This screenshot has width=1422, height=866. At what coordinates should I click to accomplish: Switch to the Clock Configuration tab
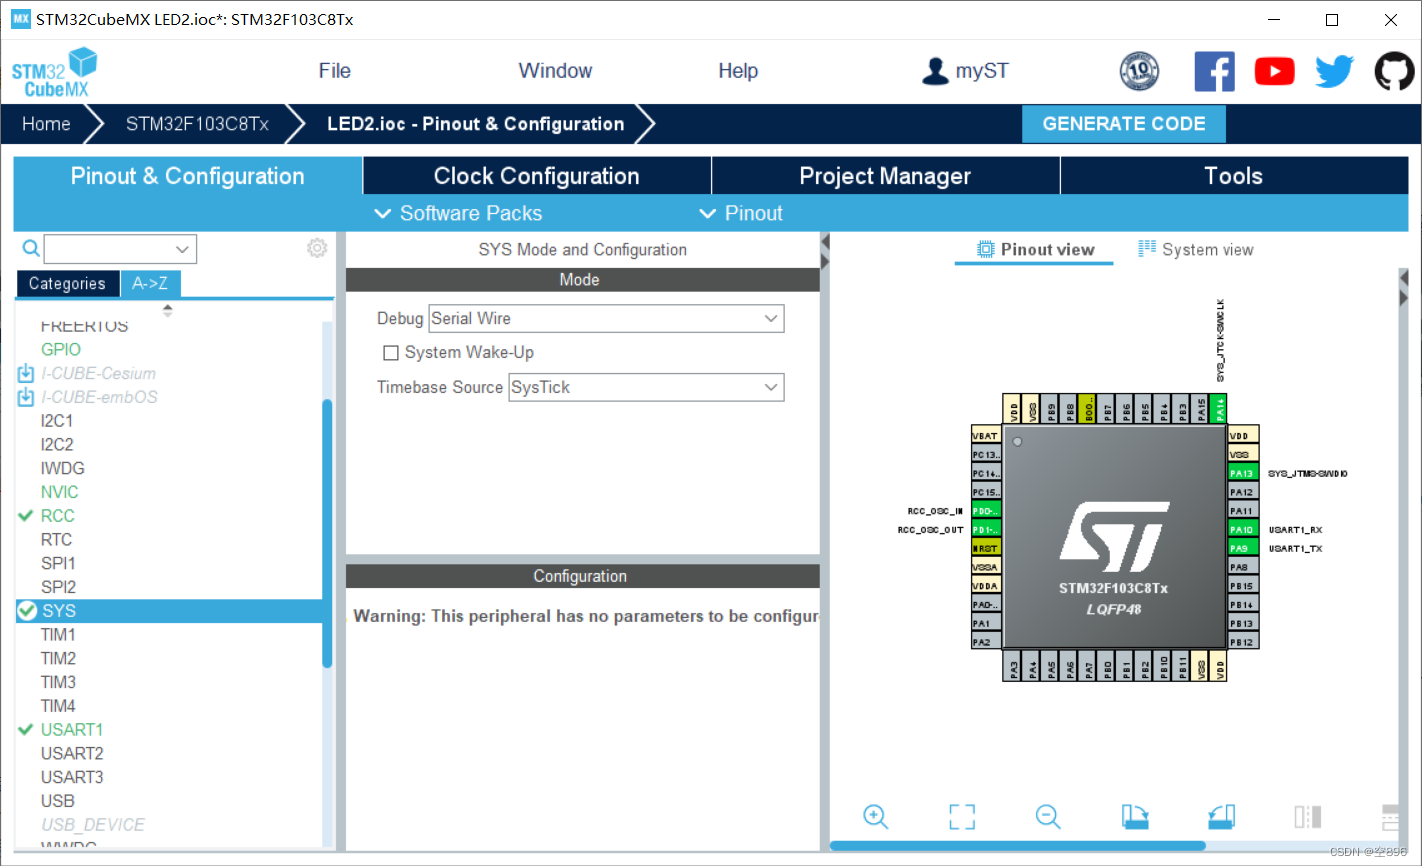(x=536, y=176)
